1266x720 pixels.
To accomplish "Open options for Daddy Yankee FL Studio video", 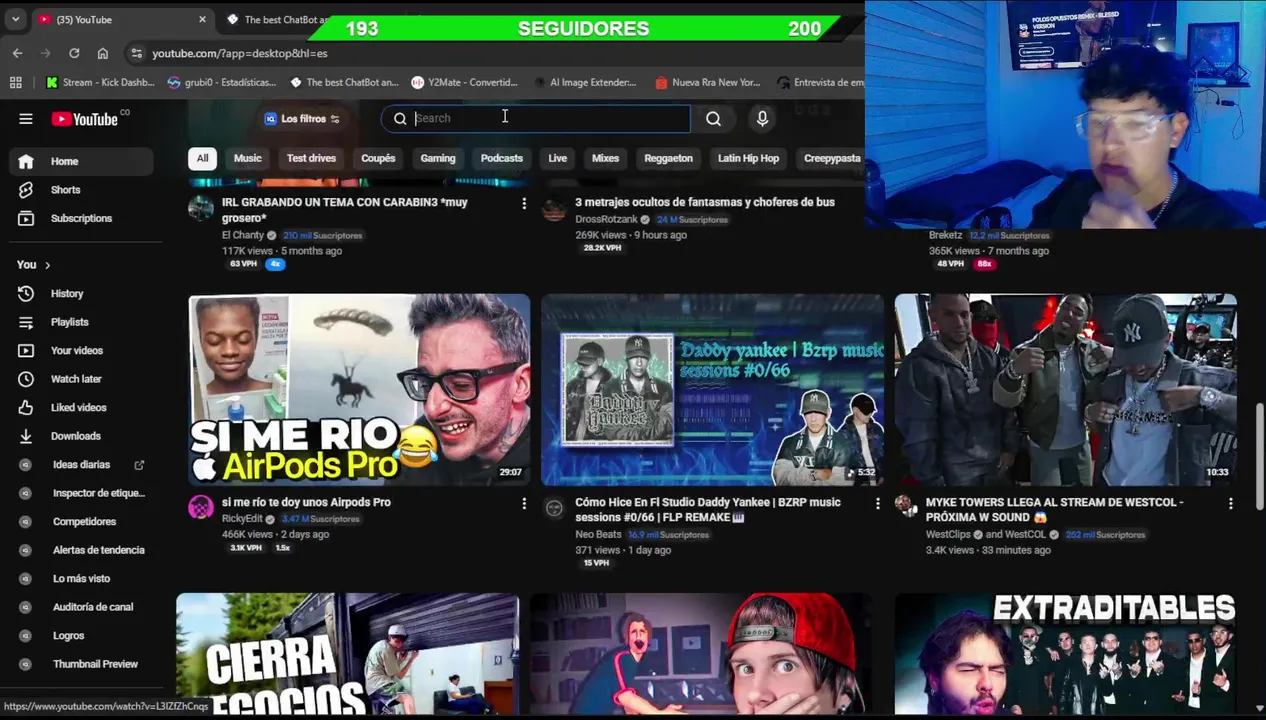I will coord(878,504).
